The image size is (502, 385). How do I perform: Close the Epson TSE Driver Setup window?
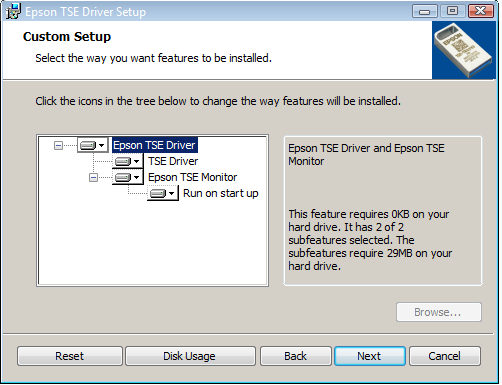(480, 11)
